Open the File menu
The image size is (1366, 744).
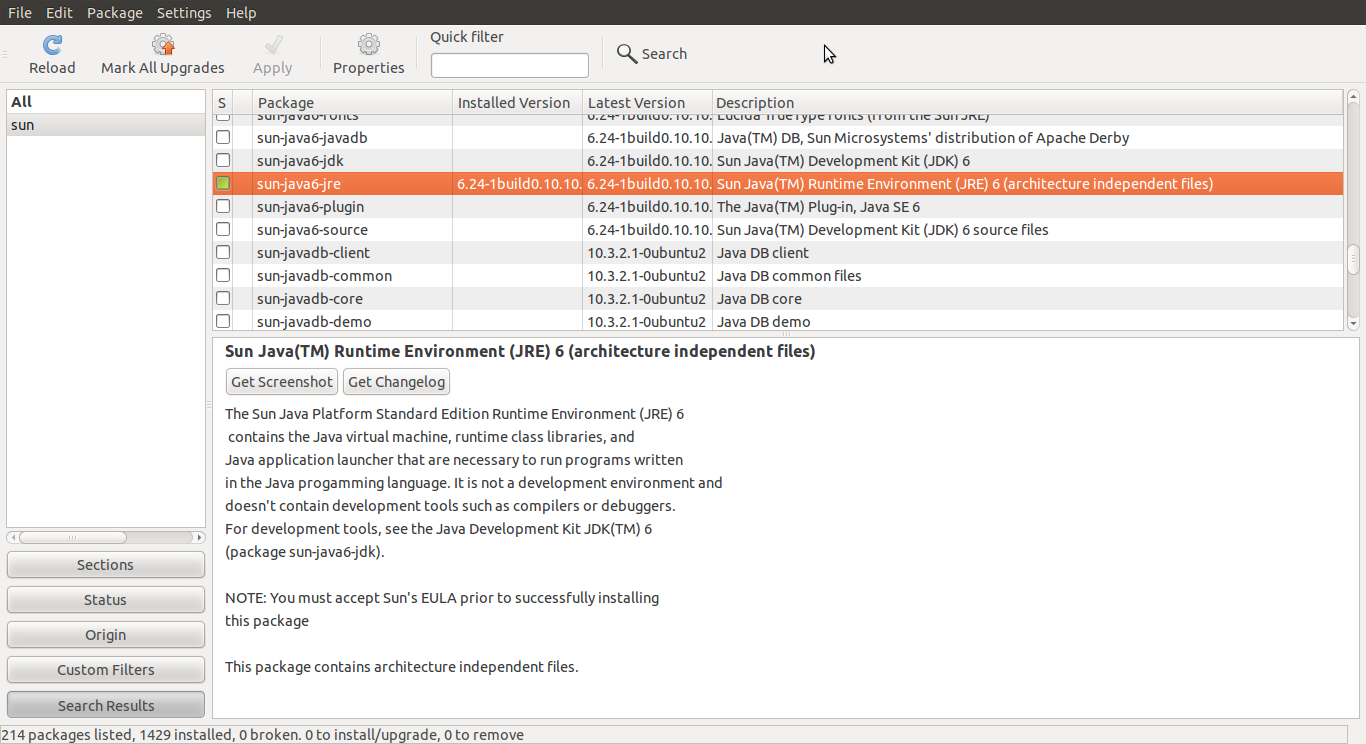click(20, 13)
